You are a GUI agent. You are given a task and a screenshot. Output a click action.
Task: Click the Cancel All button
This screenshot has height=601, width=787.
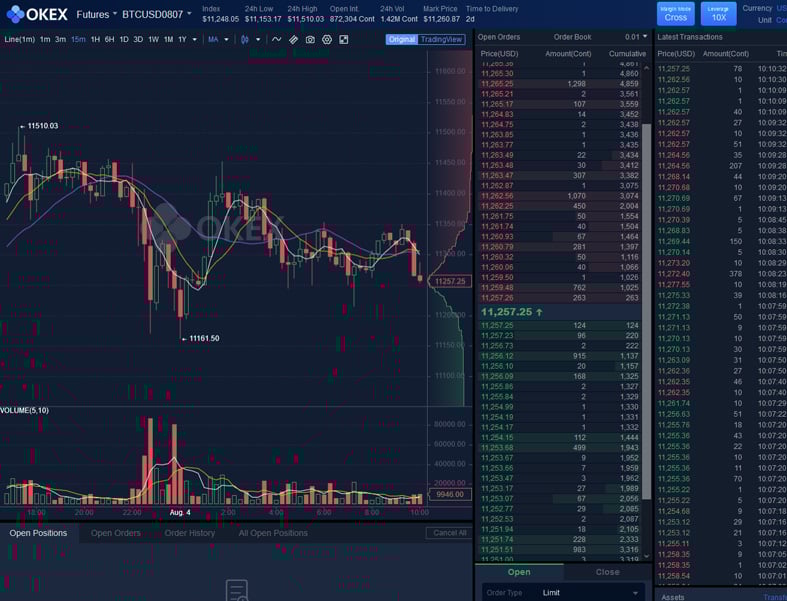click(450, 533)
